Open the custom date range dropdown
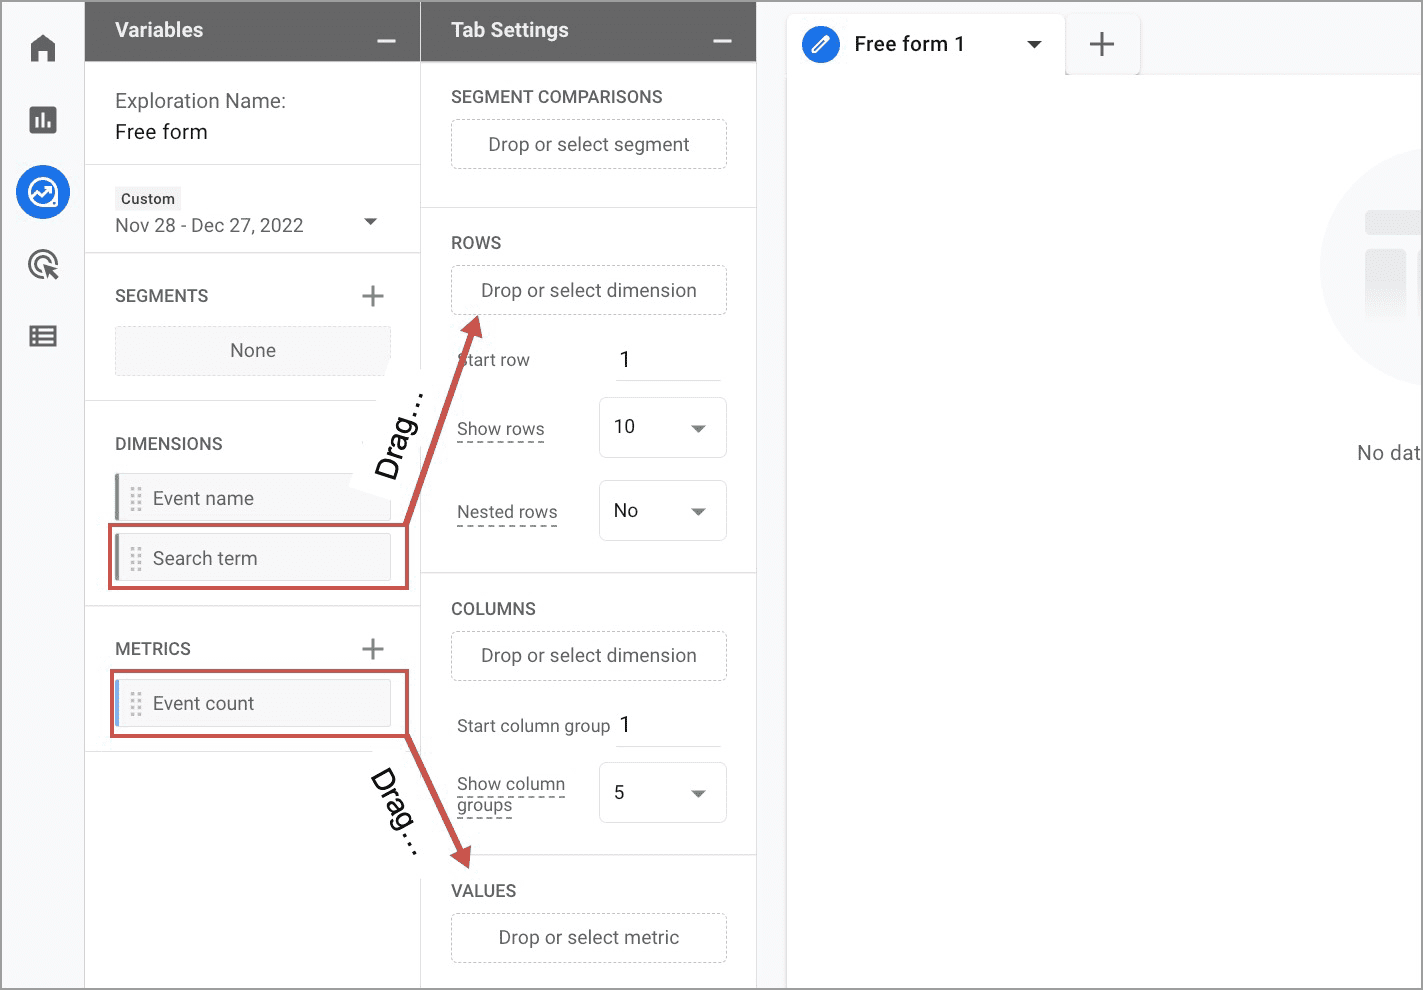 point(370,222)
